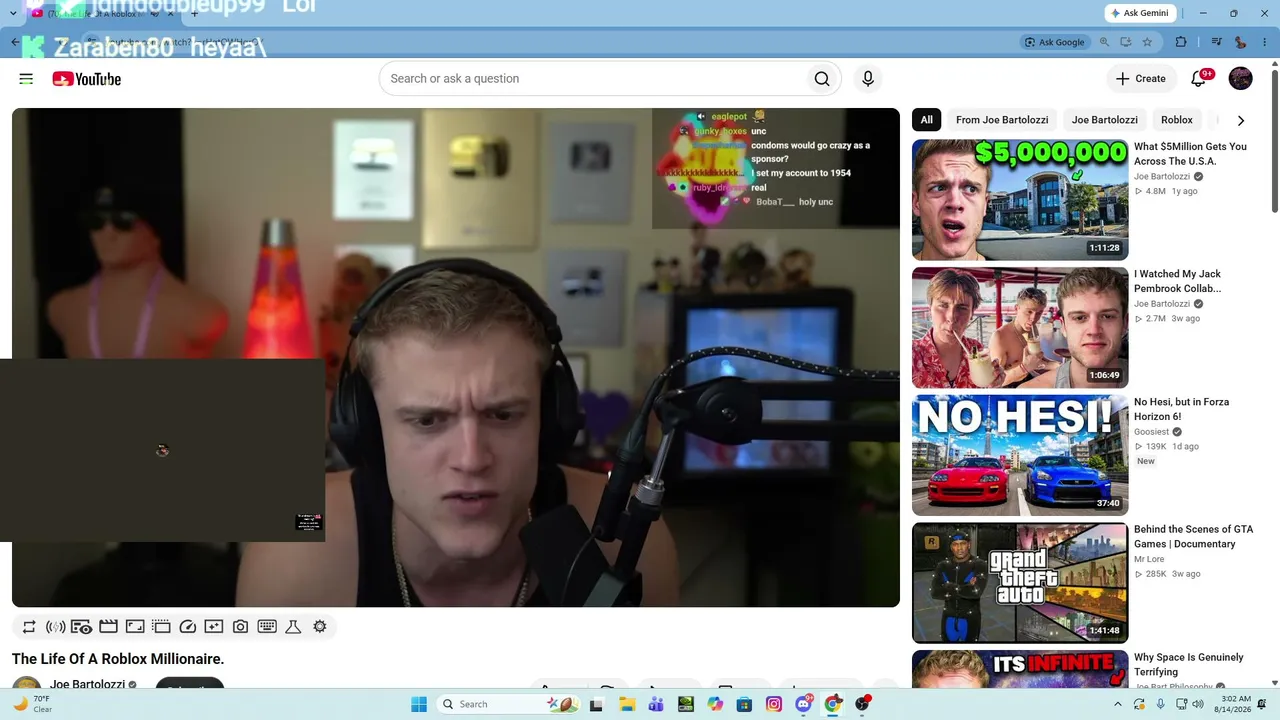1280x720 pixels.
Task: Open 'Why Space Is Genuinely Terrifying' title
Action: [x=1189, y=665]
